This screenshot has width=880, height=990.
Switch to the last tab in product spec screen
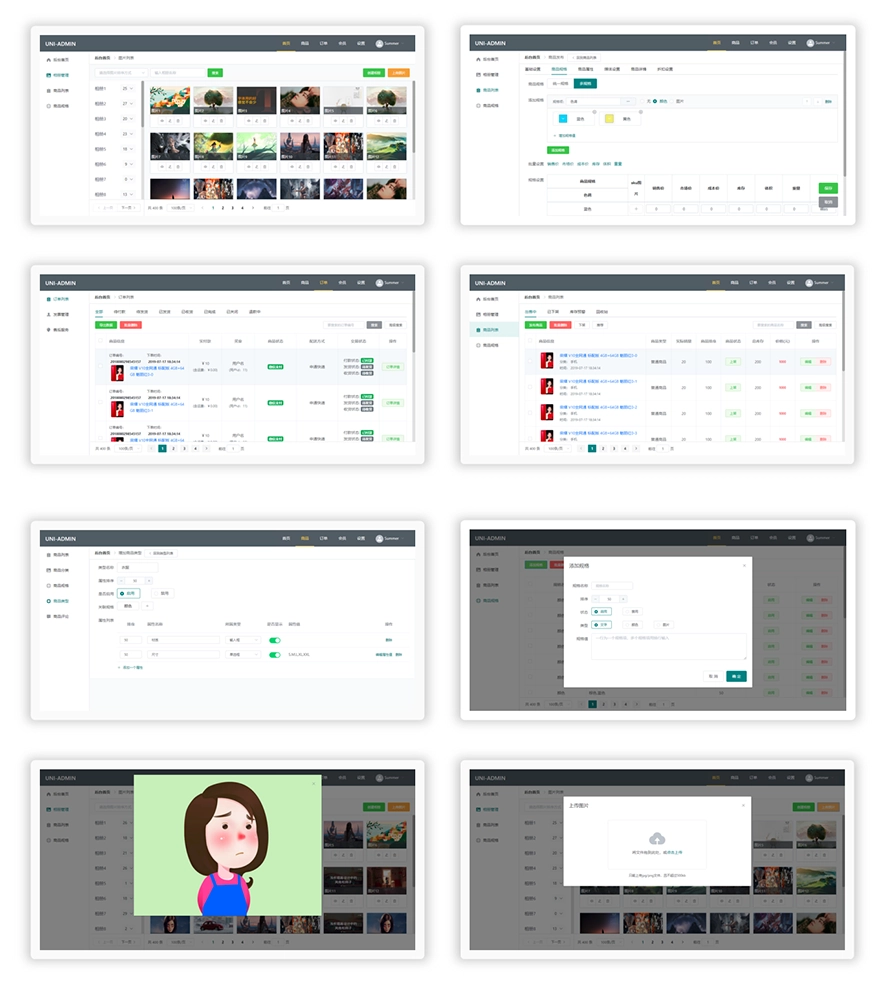665,69
